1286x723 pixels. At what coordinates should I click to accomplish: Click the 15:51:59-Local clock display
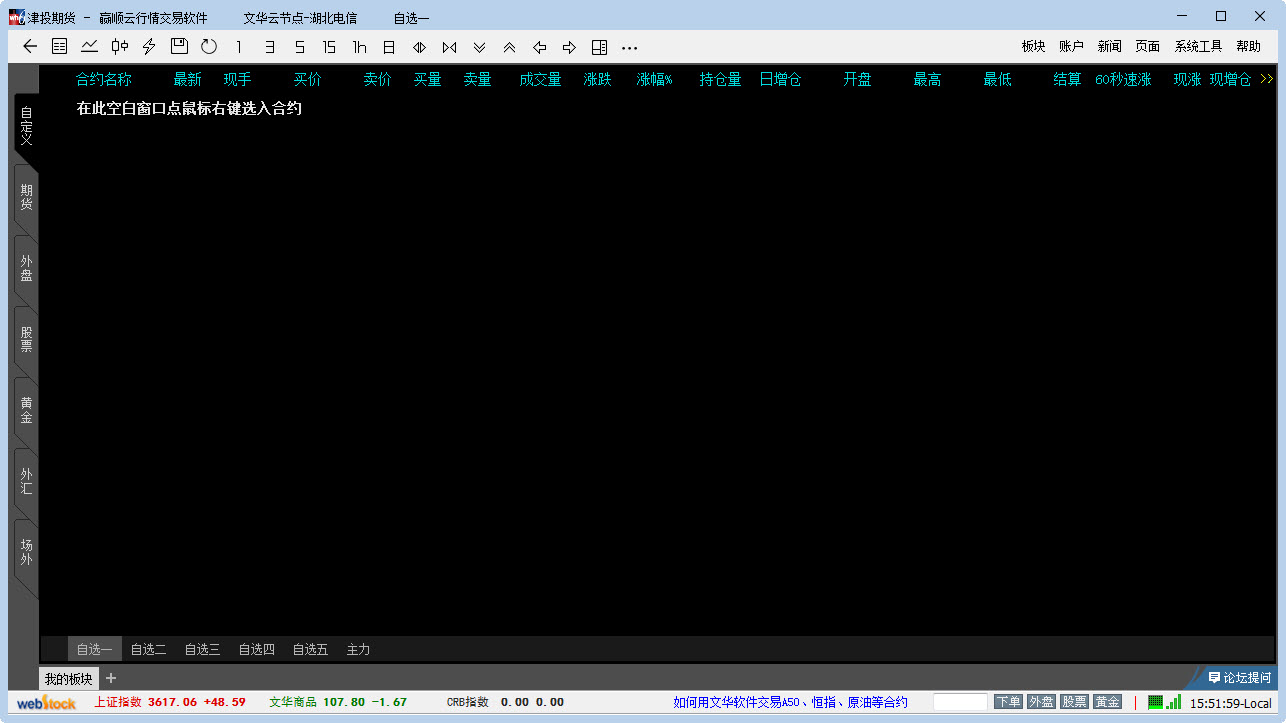tap(1230, 703)
